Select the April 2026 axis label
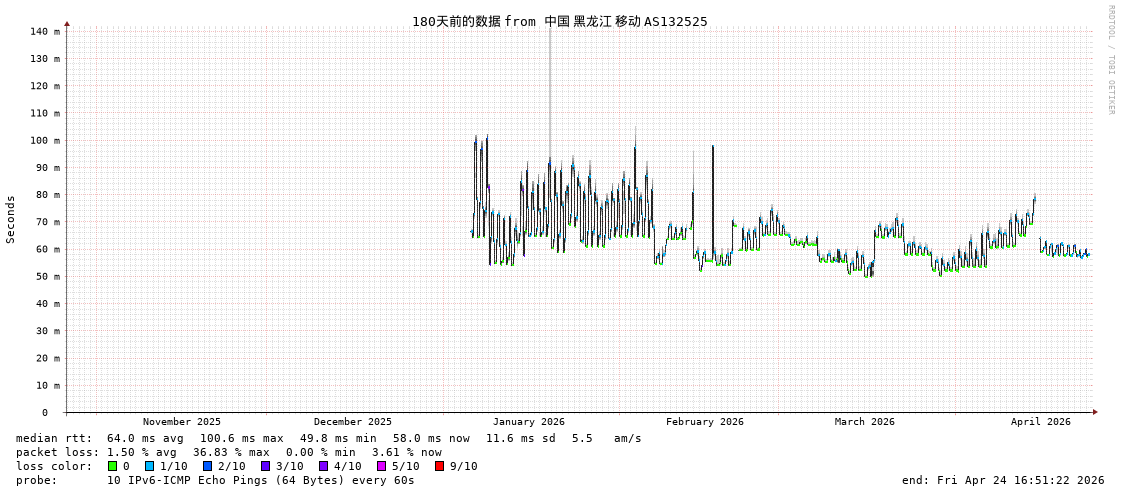Screen dimensions: 1121x494 tap(1040, 422)
